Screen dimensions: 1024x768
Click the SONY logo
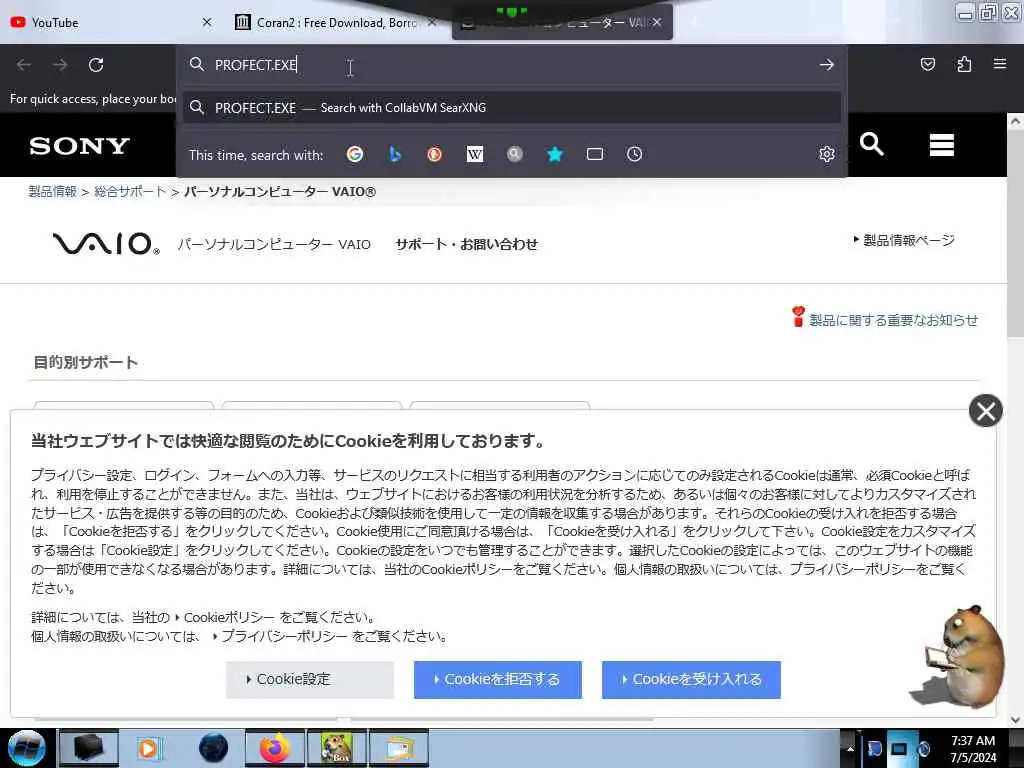click(79, 146)
